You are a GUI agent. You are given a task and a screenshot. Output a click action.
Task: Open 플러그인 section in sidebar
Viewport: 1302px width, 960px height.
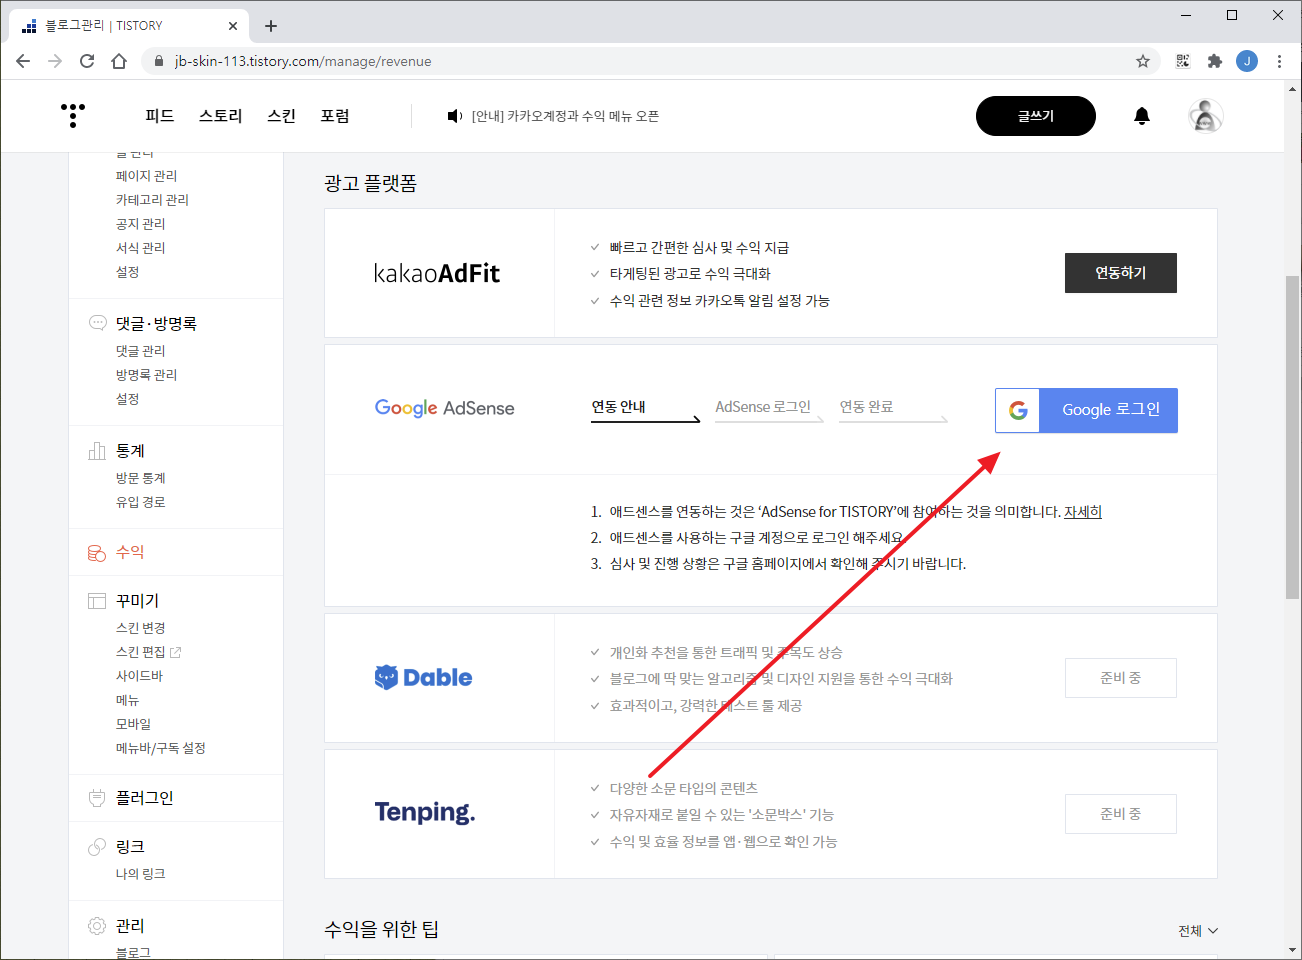144,798
